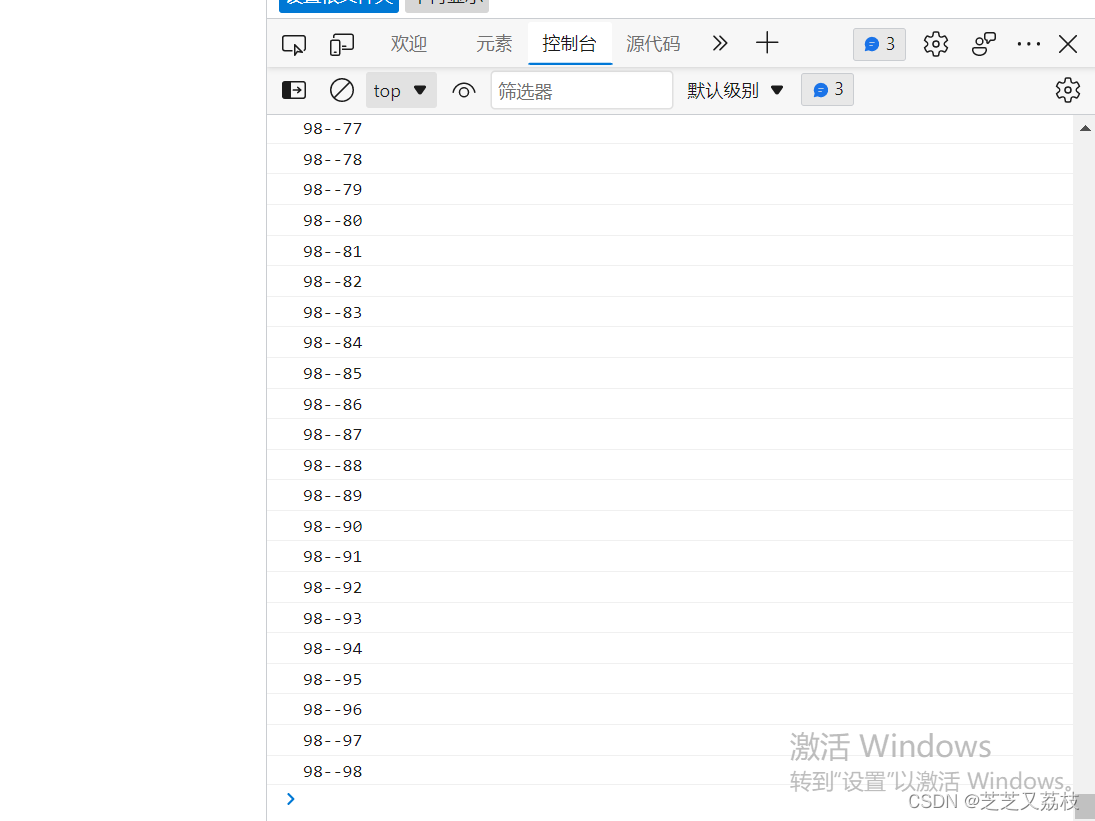Clear the console output
Screen dimensions: 1095x821
(341, 89)
